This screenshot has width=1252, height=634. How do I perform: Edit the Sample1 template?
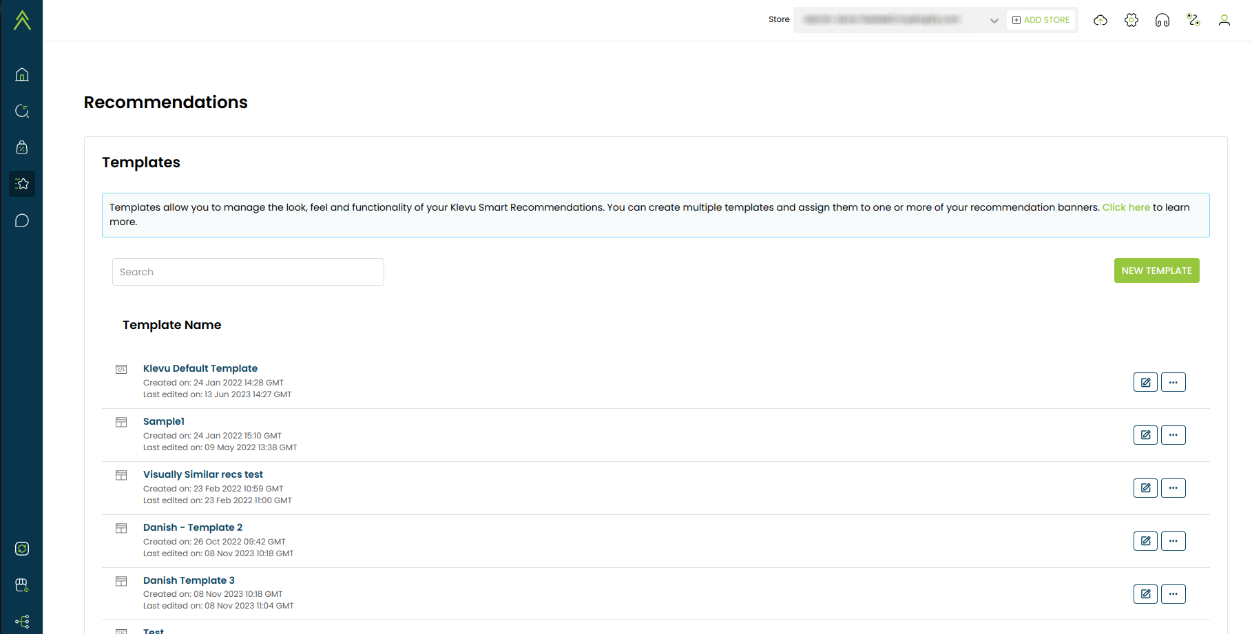pos(1145,435)
